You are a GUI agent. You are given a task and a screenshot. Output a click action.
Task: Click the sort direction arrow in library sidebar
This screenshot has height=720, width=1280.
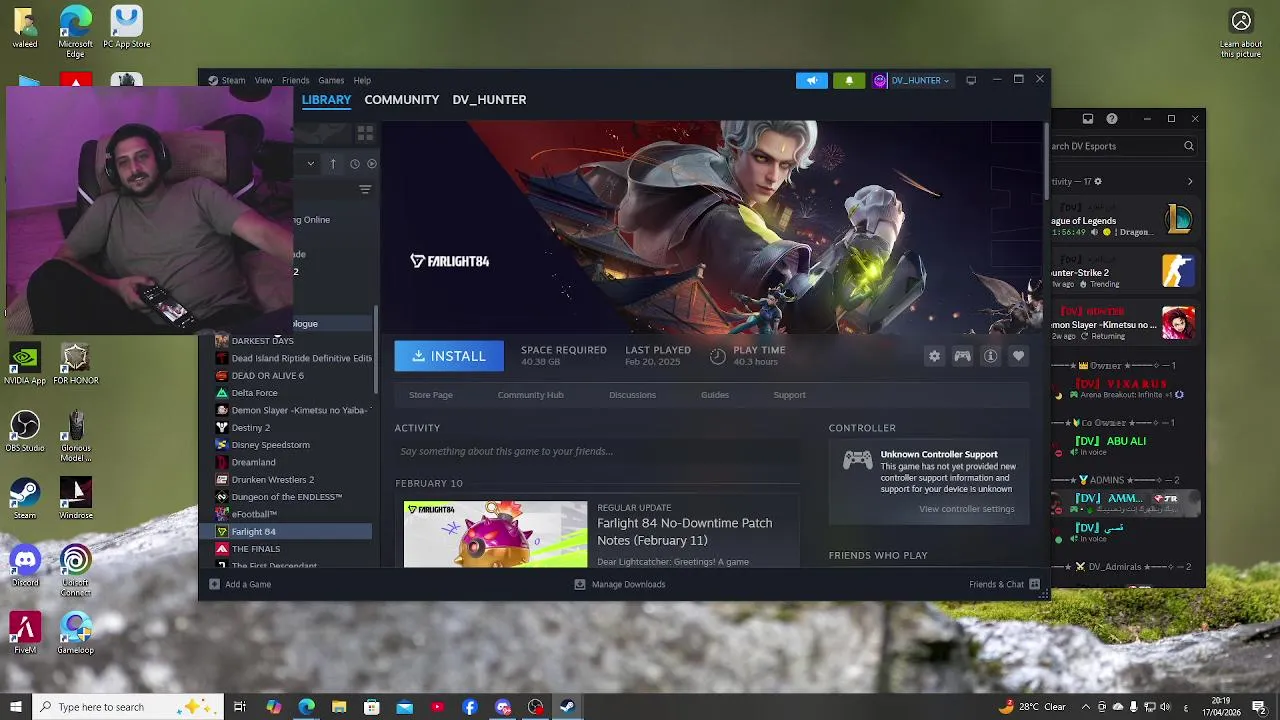pyautogui.click(x=333, y=164)
